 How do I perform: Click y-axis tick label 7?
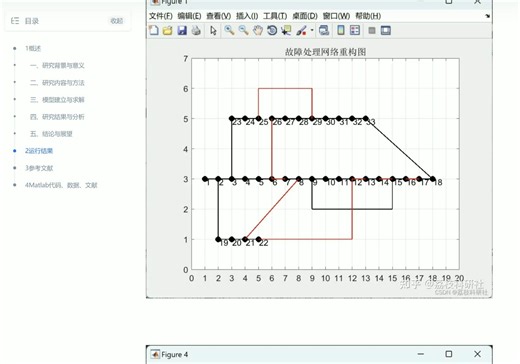(x=186, y=59)
